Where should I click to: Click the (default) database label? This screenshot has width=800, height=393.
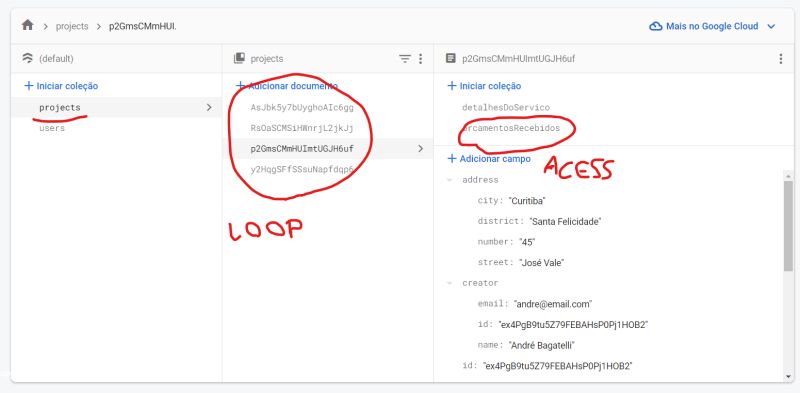[x=56, y=59]
